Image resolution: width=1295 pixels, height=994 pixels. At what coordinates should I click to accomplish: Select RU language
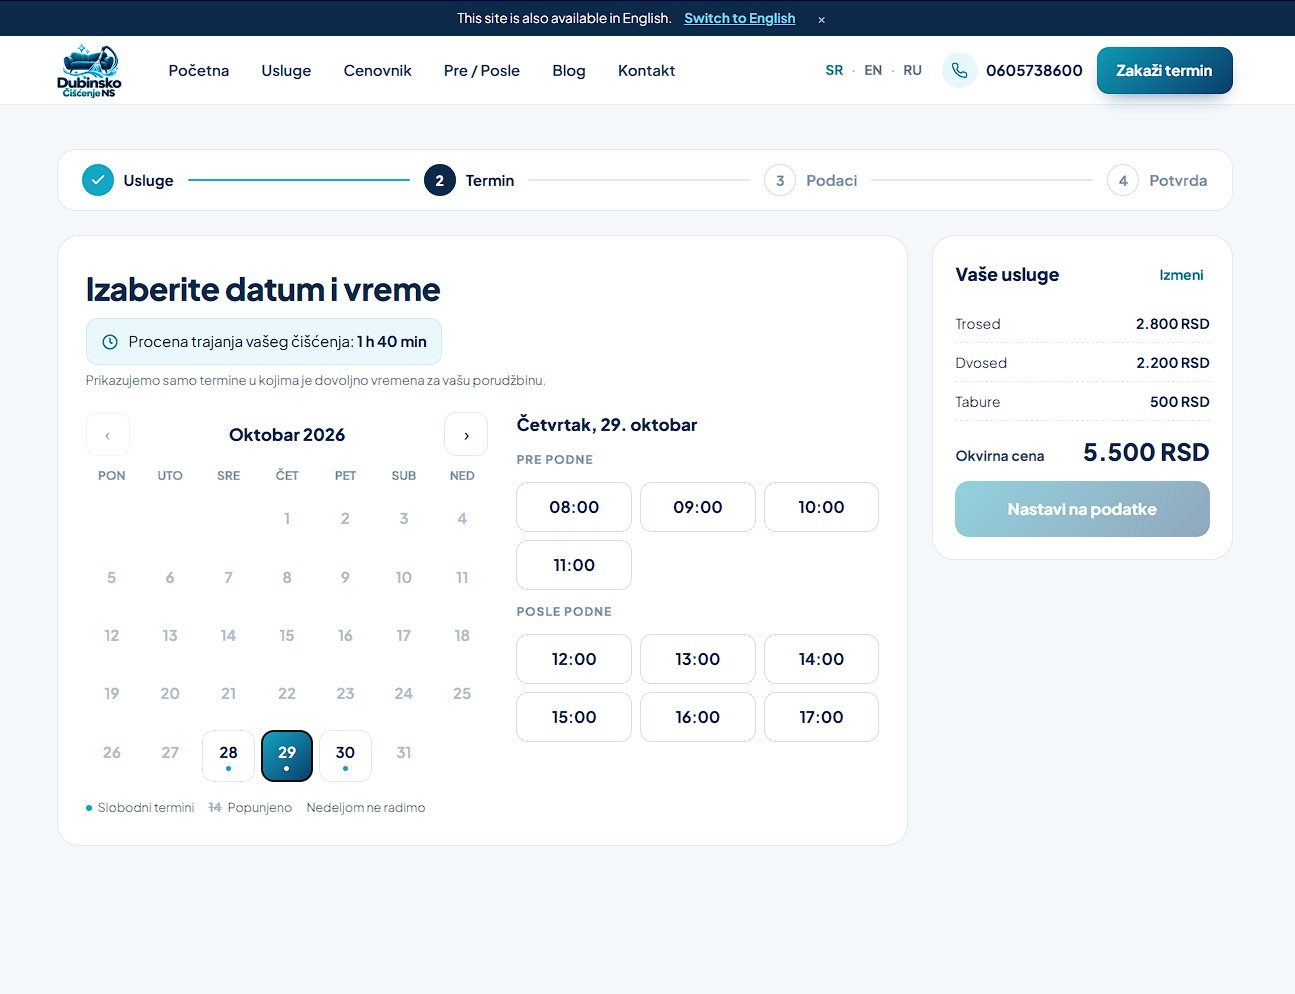[x=913, y=70]
